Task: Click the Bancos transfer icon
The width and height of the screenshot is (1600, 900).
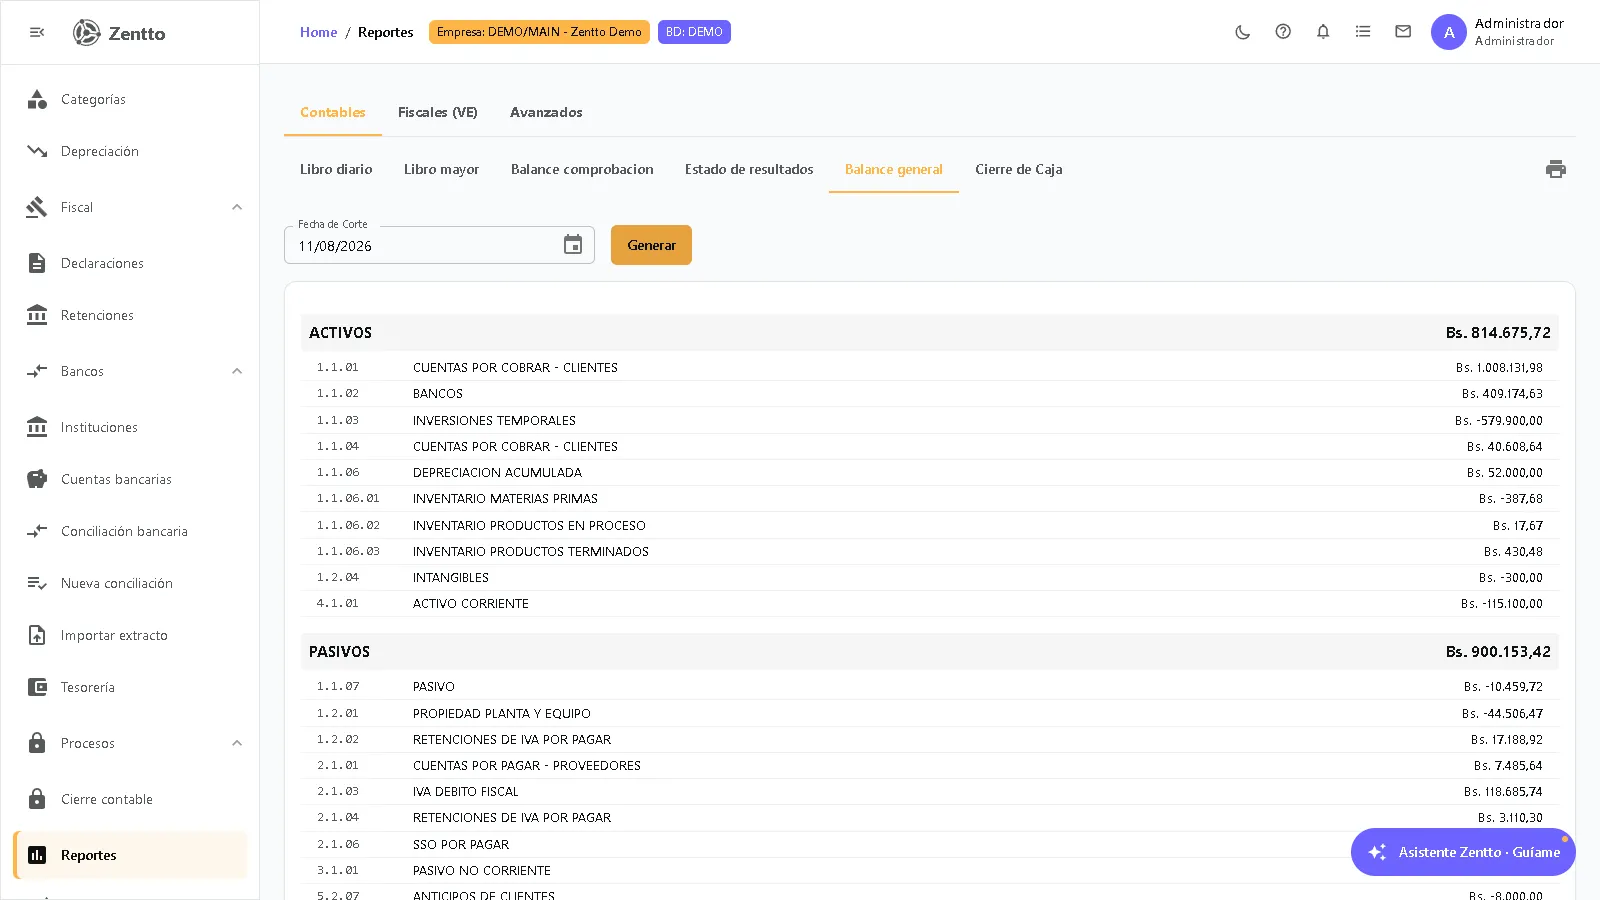Action: click(x=37, y=371)
